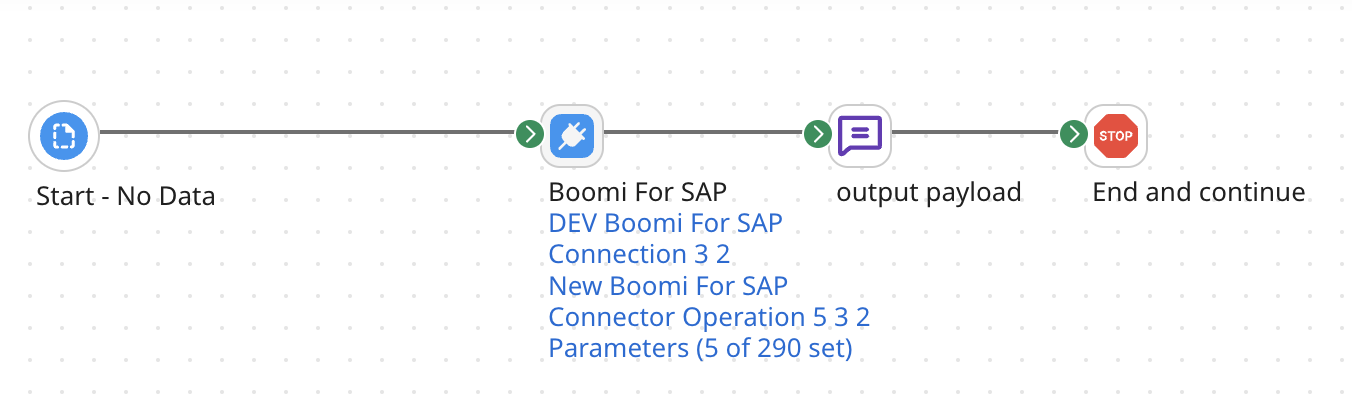Click the "End and continue" label
The image size is (1352, 404).
click(1198, 192)
